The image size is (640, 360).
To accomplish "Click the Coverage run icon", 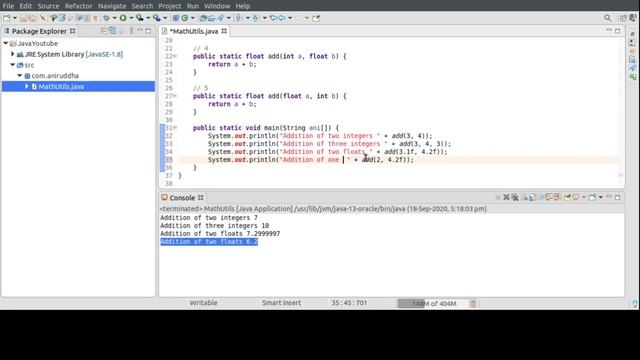I will click(140, 18).
